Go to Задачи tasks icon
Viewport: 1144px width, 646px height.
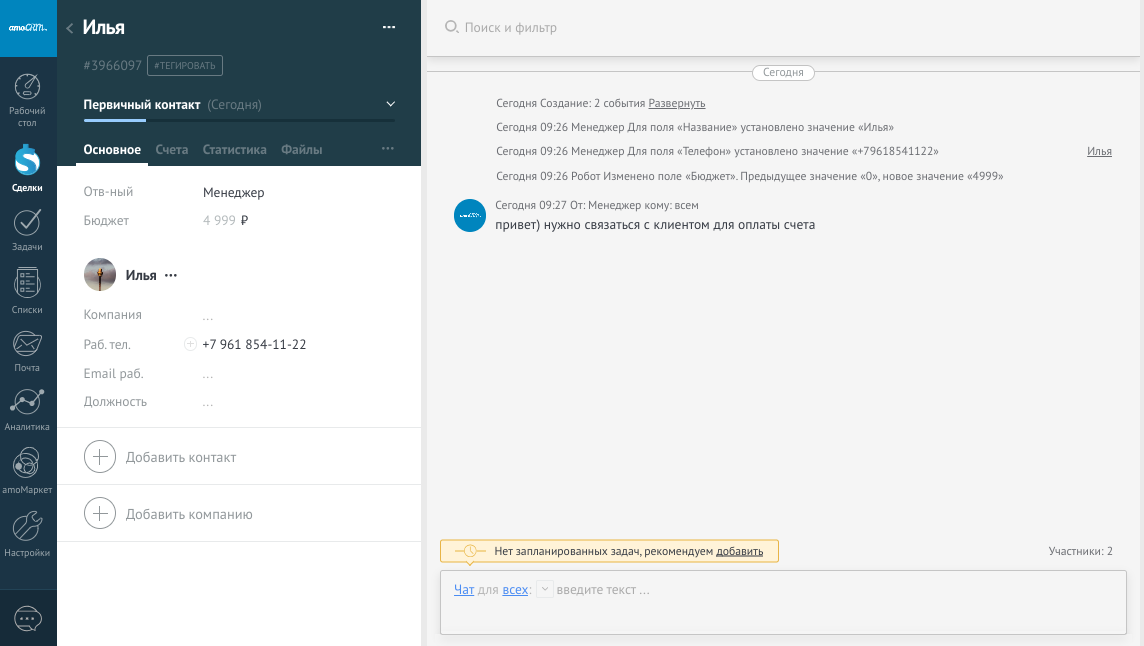(28, 223)
